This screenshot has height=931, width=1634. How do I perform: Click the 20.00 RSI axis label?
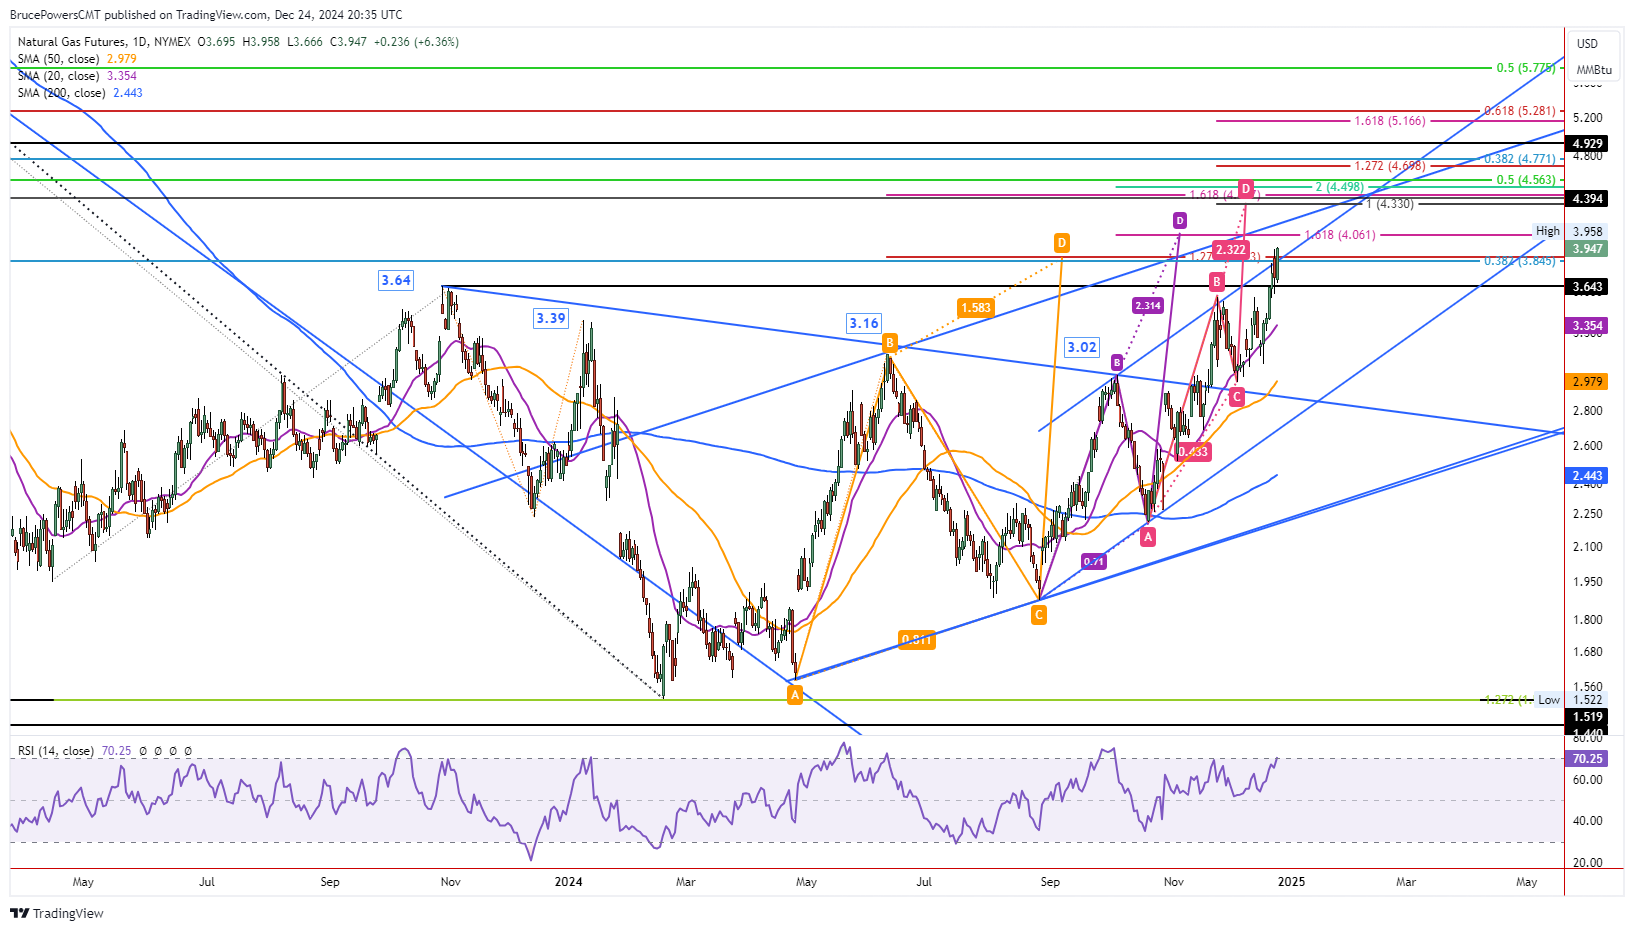point(1588,863)
